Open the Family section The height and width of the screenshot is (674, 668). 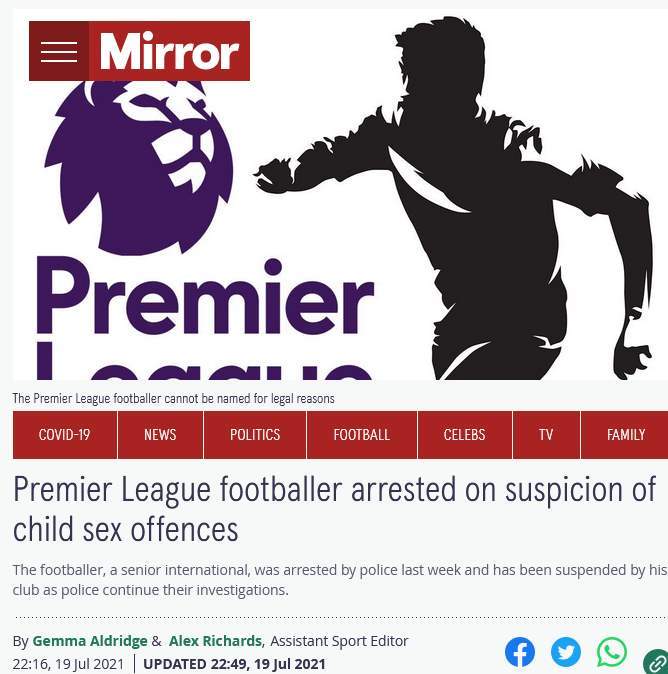(x=625, y=435)
